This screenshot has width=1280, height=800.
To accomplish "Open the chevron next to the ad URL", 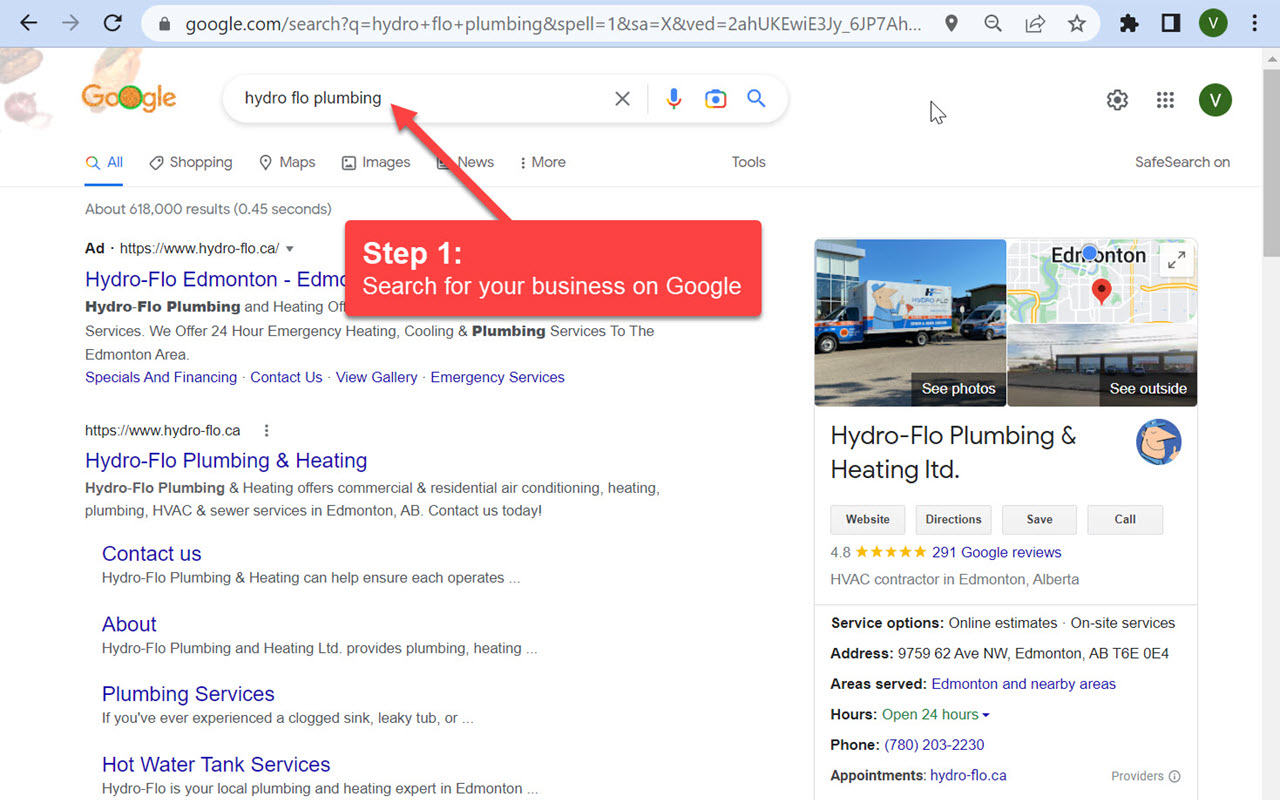I will tap(289, 248).
